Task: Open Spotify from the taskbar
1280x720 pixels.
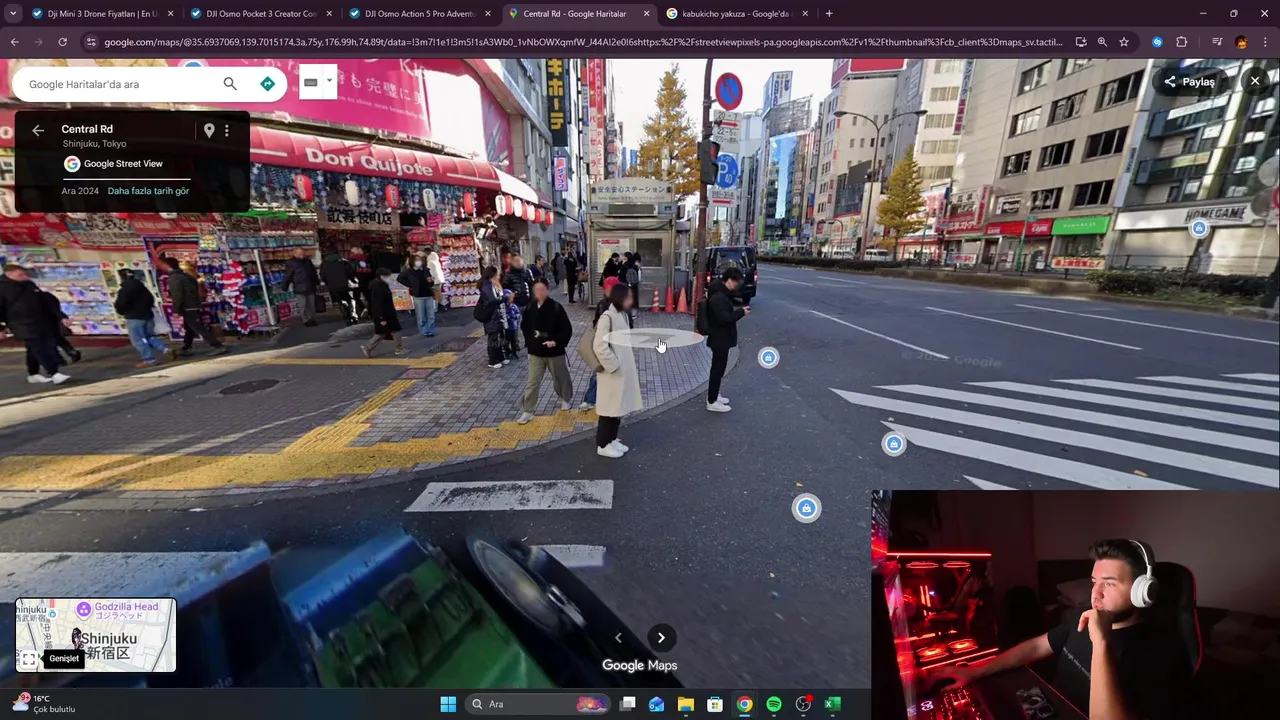Action: coord(774,704)
